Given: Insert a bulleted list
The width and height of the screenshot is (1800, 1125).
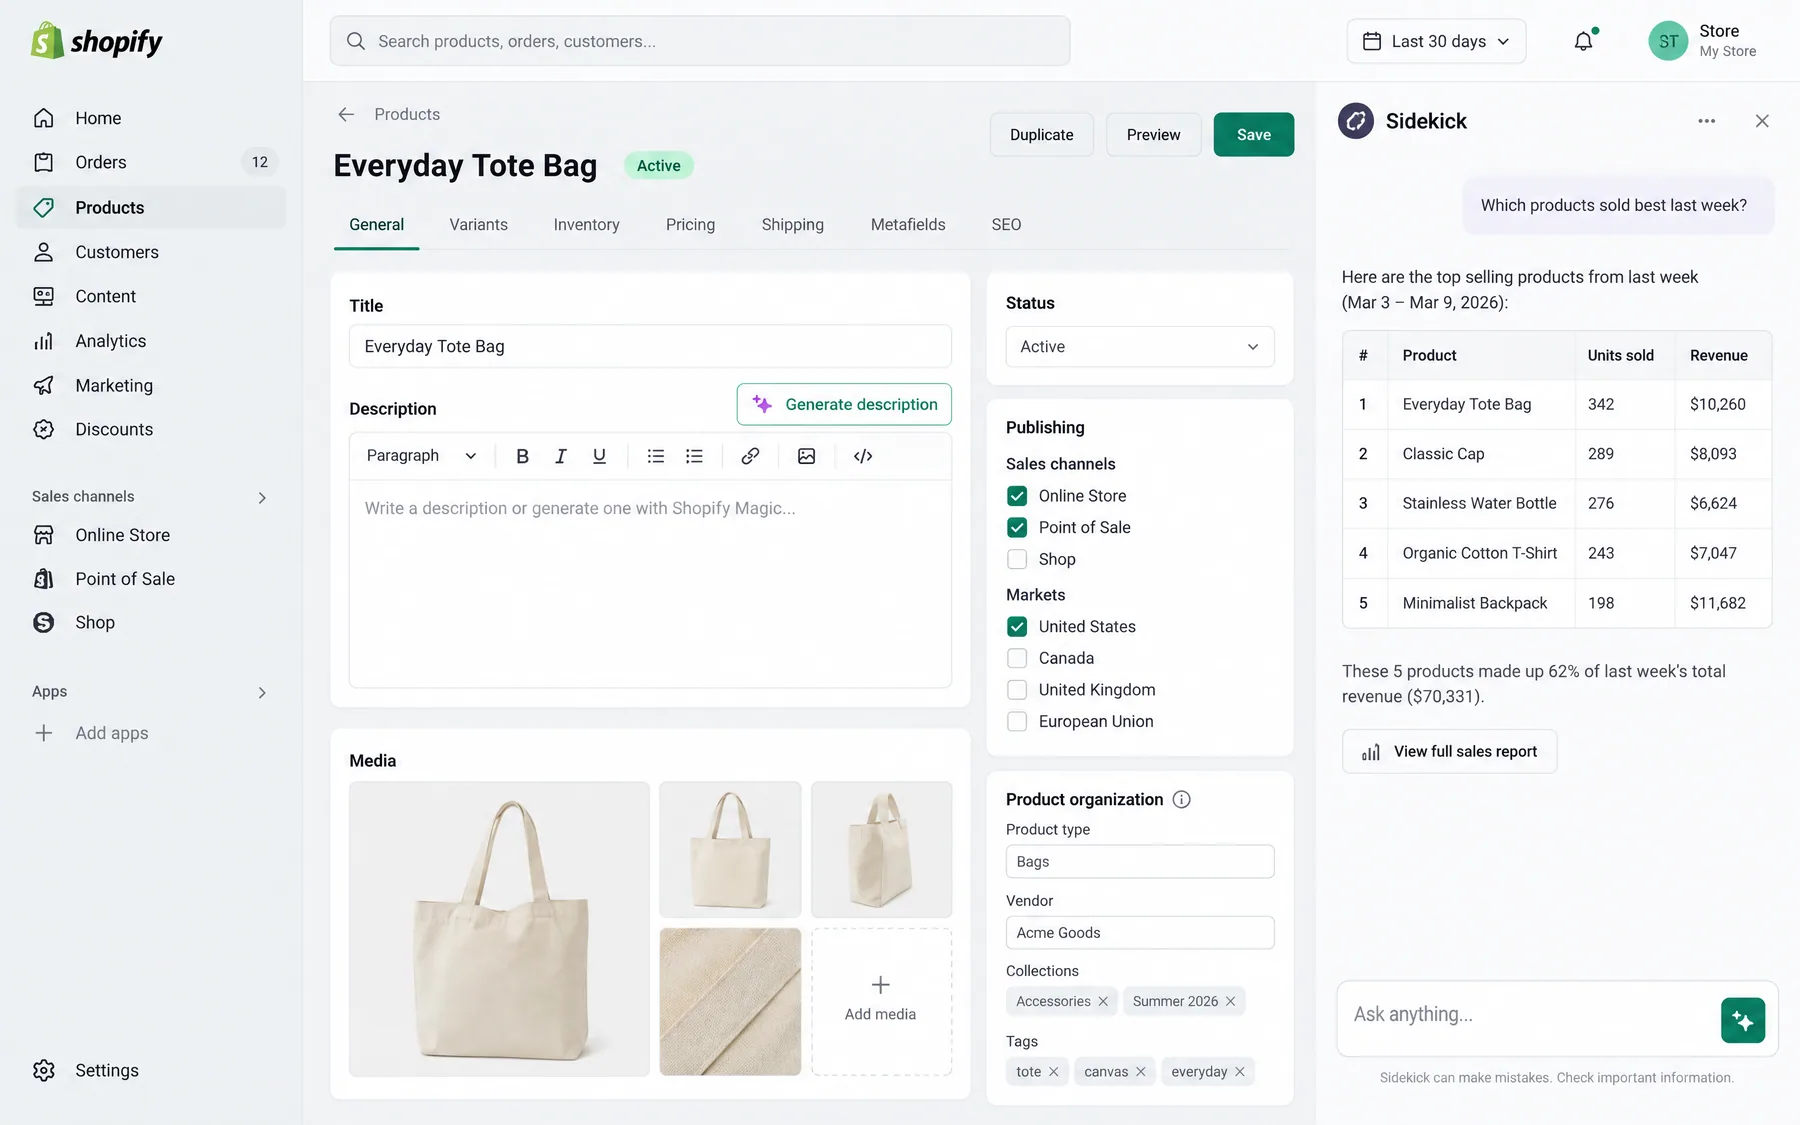Looking at the screenshot, I should [656, 456].
